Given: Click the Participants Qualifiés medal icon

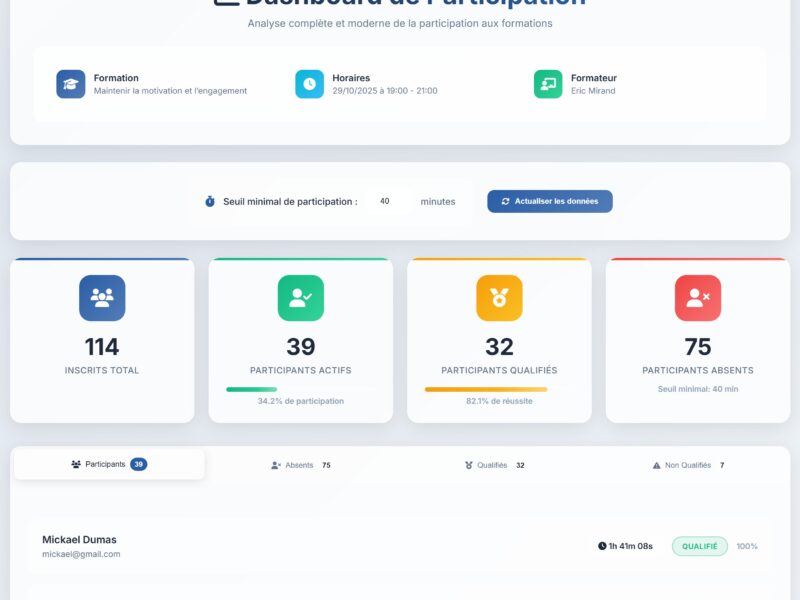Looking at the screenshot, I should coord(499,298).
